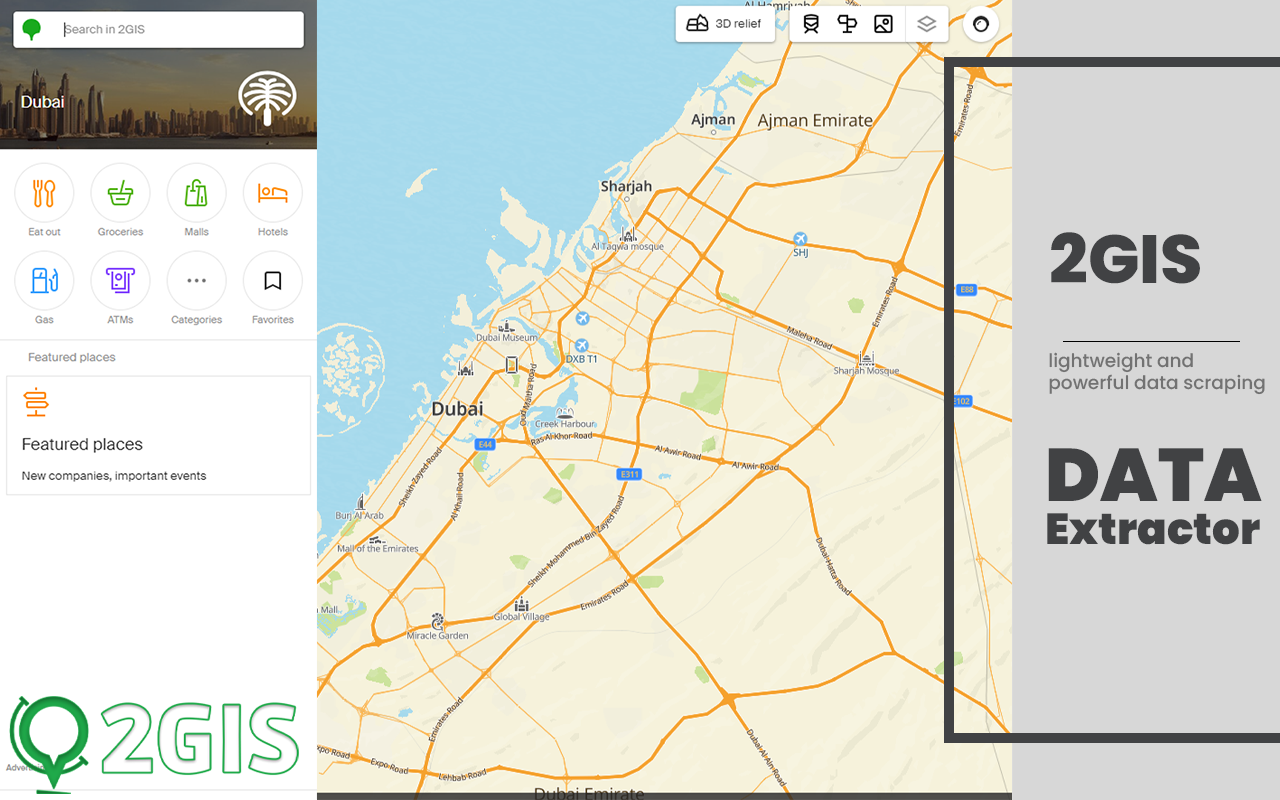The image size is (1280, 800).
Task: Click the Malls shopping bag icon
Action: [196, 193]
